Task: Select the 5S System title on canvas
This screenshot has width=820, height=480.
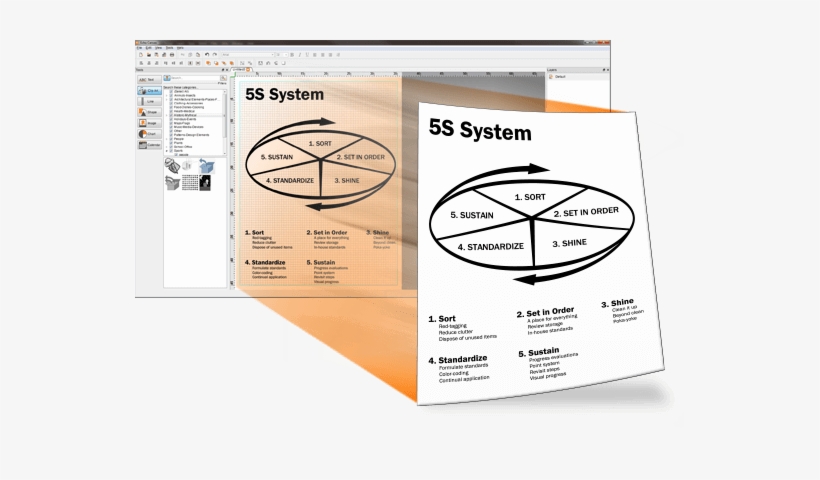Action: (x=284, y=95)
